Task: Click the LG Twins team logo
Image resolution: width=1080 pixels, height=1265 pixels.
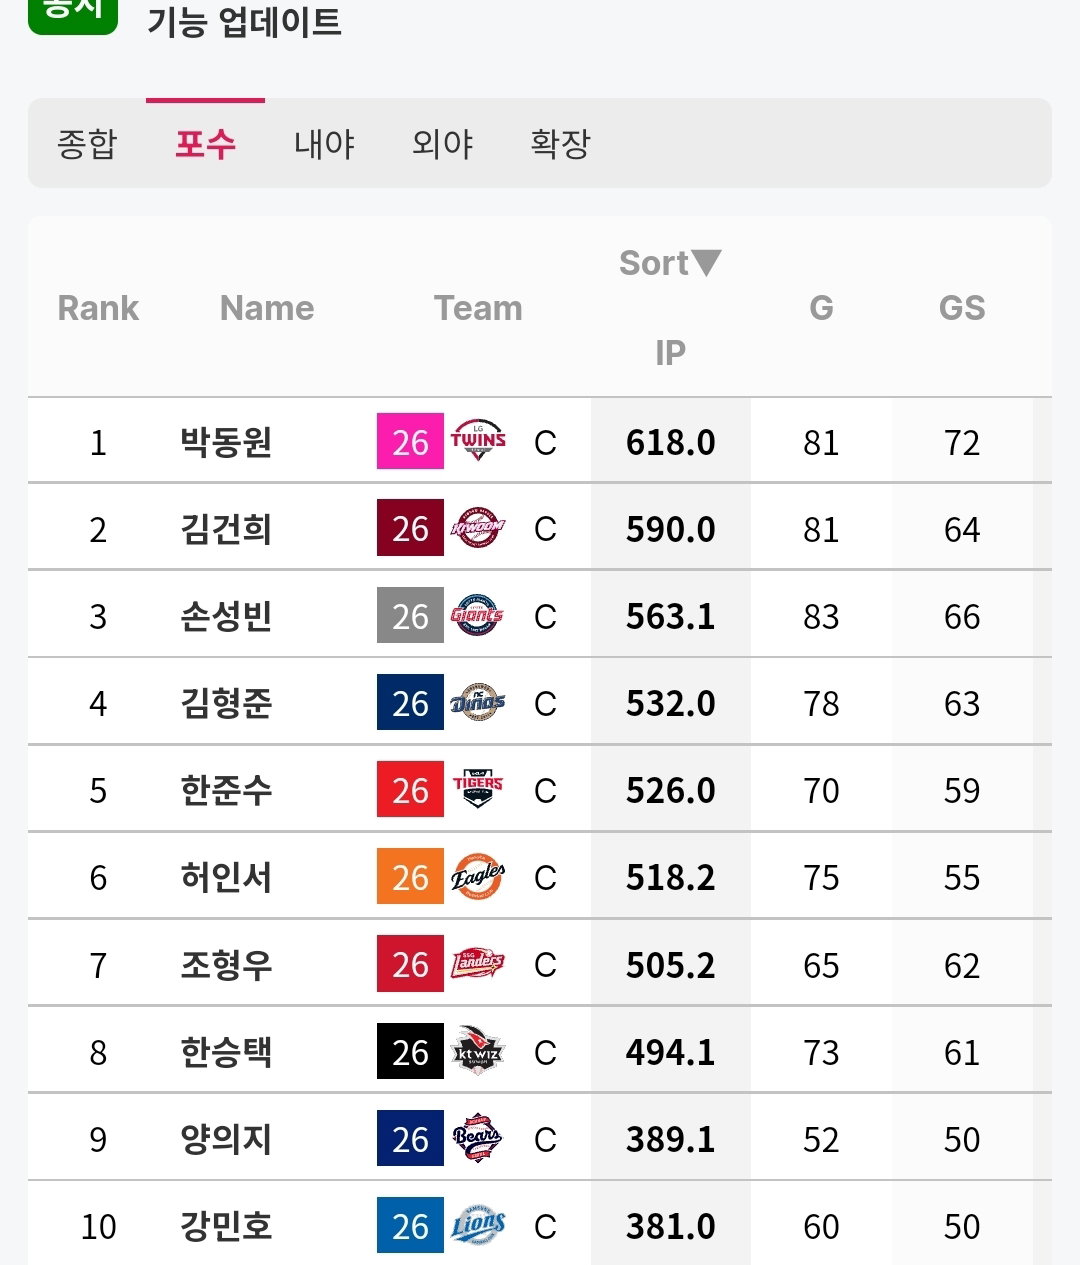Action: [x=478, y=441]
